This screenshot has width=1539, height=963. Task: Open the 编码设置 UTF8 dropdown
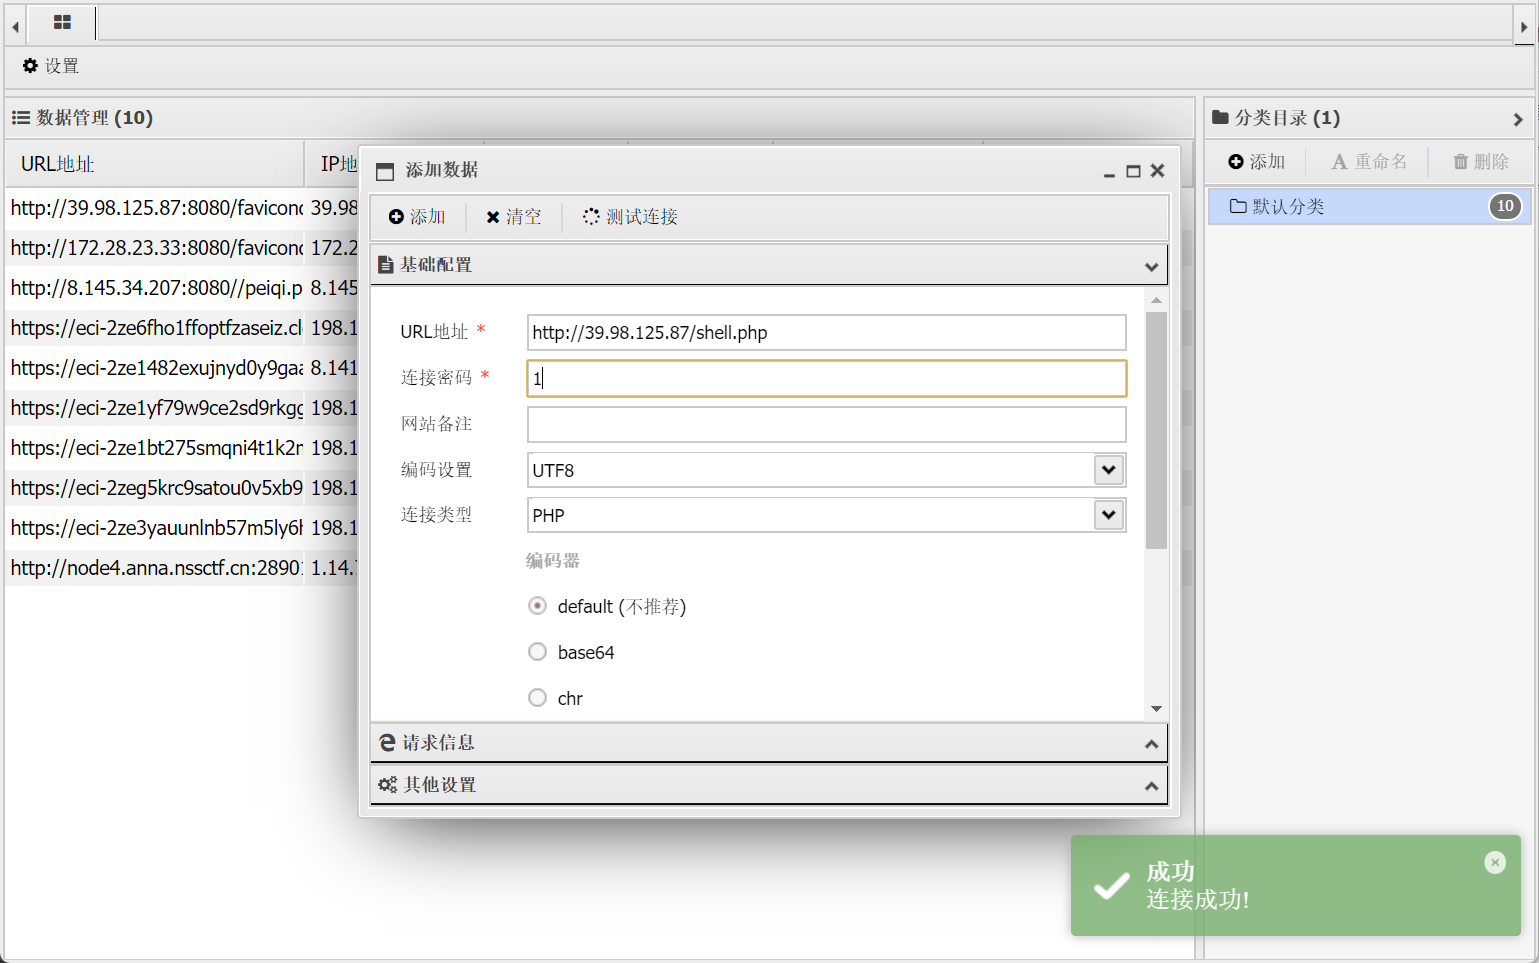coord(1108,470)
